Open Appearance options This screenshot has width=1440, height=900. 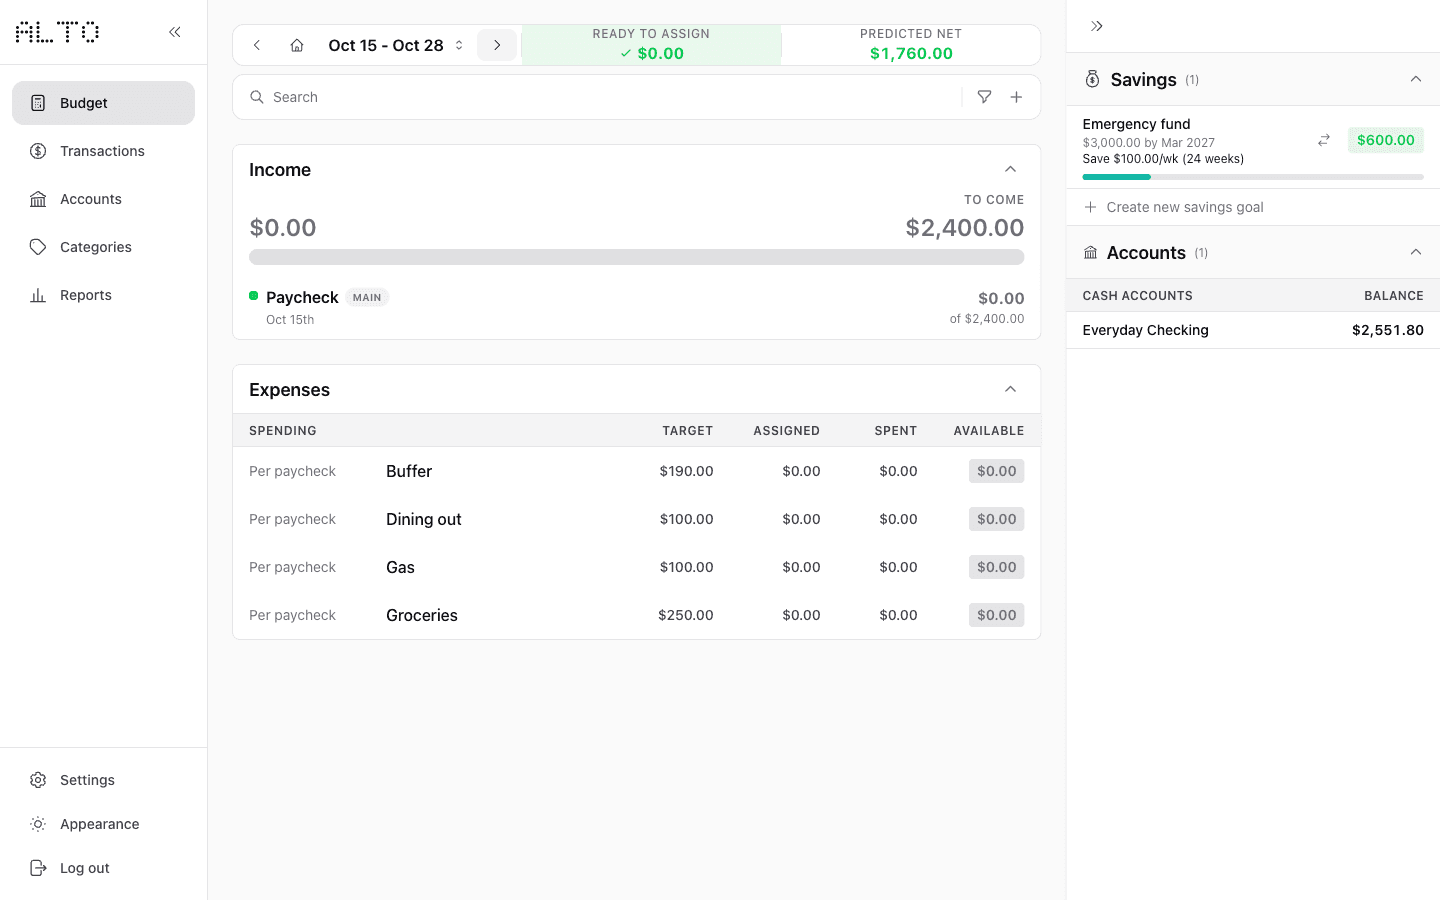(x=103, y=824)
